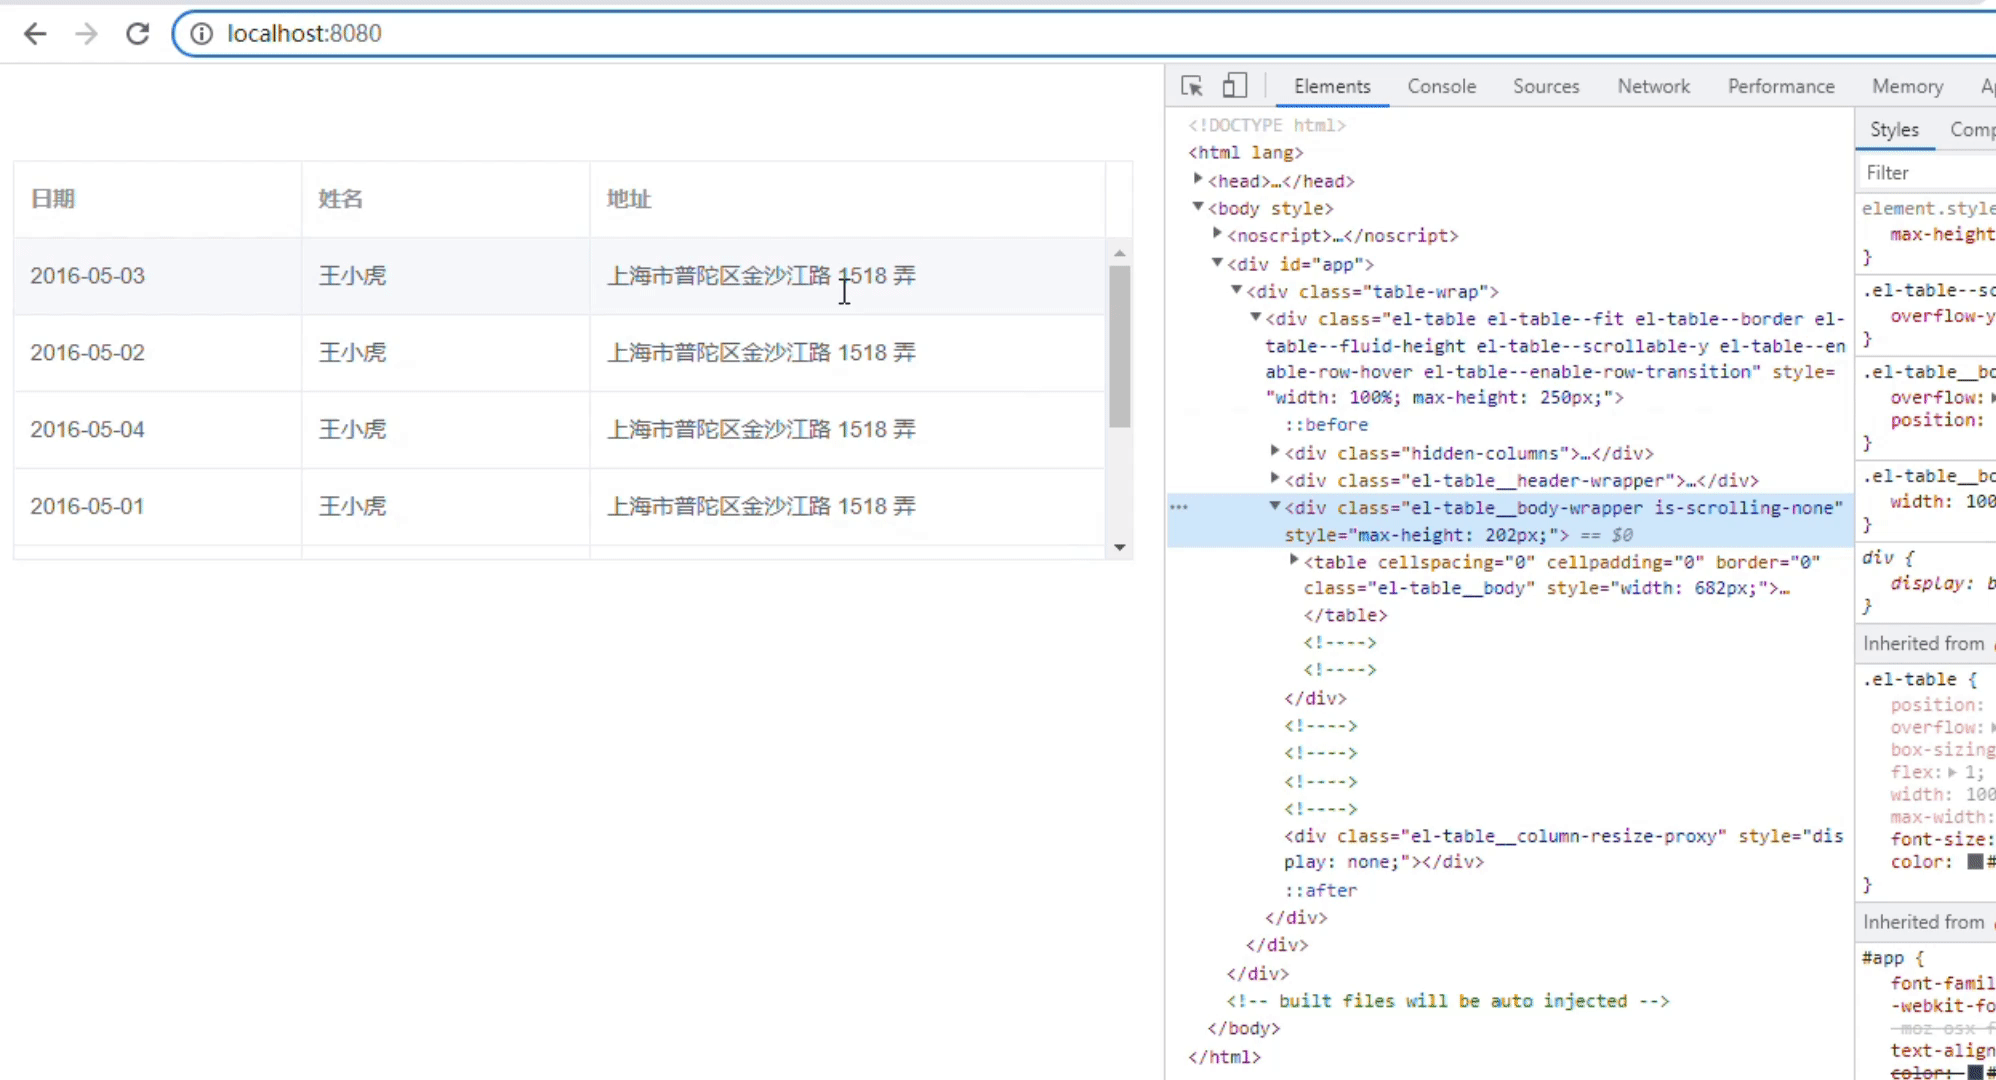Open the Network tab
Viewport: 1996px width, 1080px height.
(x=1653, y=86)
